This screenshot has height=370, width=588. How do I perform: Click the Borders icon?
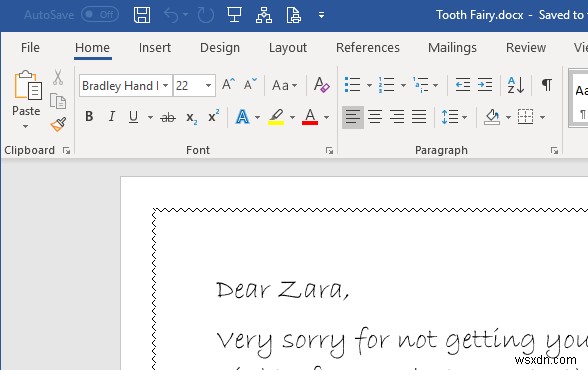click(x=525, y=117)
